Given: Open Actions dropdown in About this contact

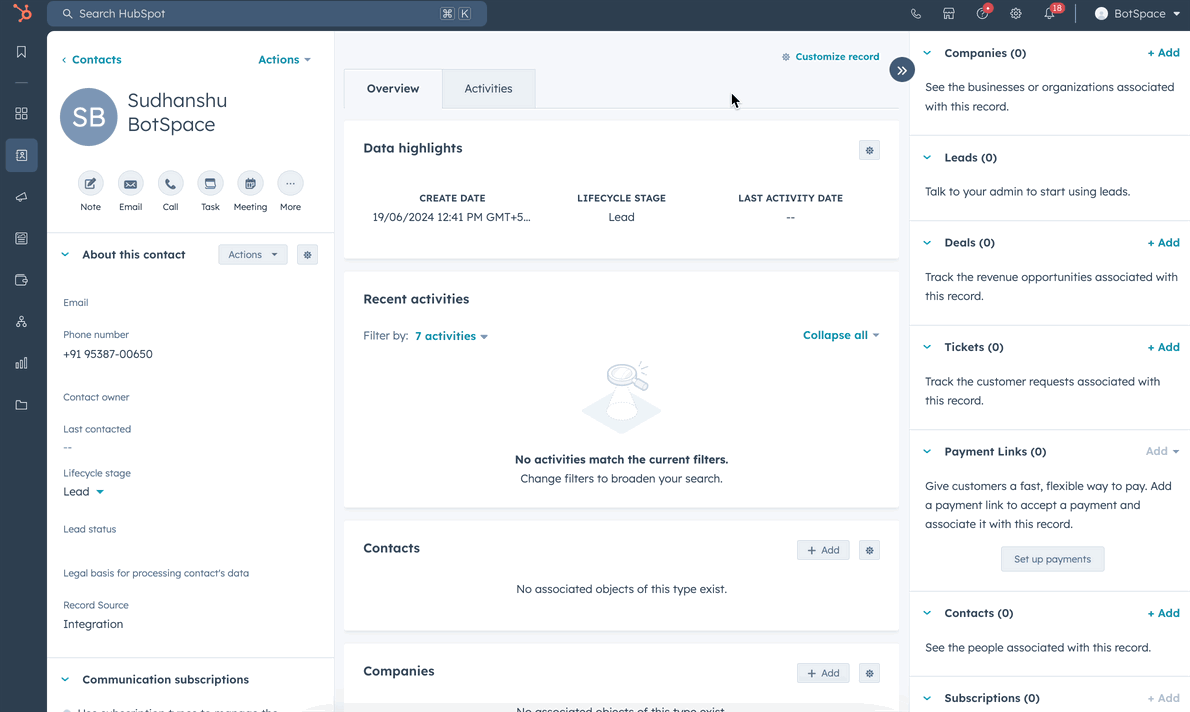Looking at the screenshot, I should pyautogui.click(x=253, y=255).
